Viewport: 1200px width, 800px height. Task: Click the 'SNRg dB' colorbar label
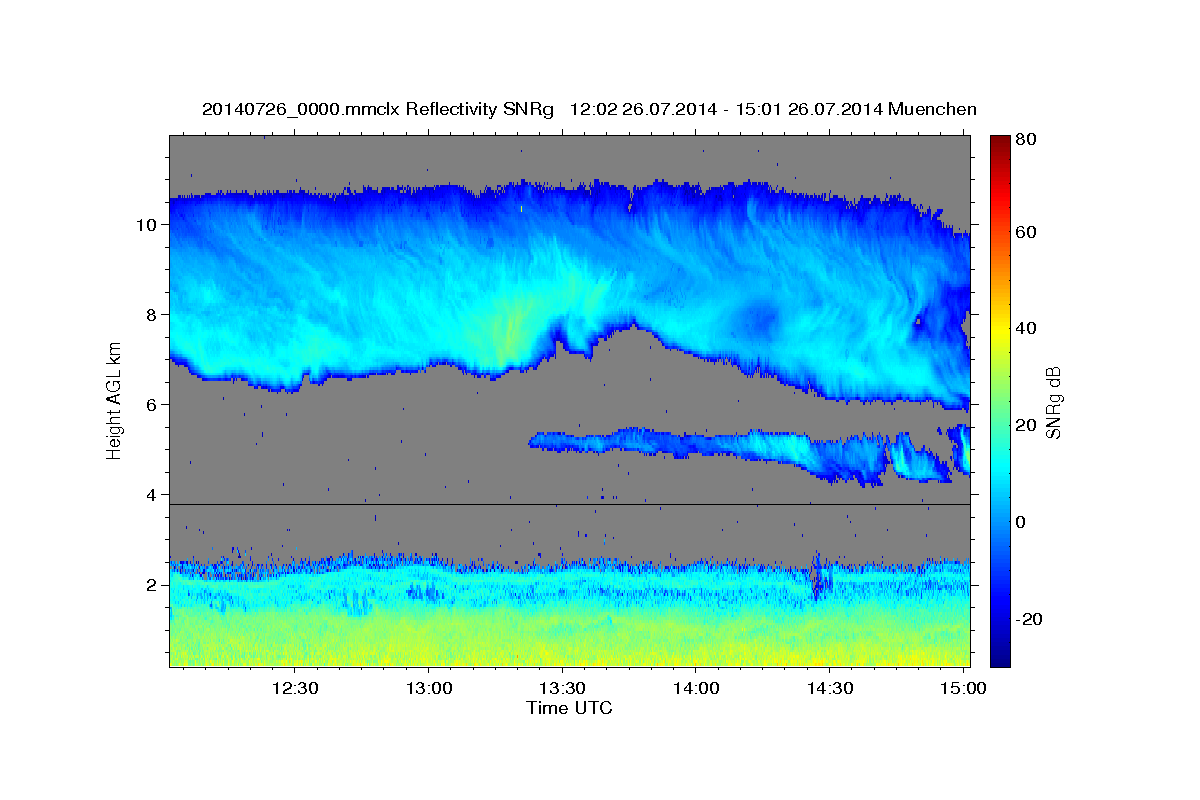pos(1053,402)
